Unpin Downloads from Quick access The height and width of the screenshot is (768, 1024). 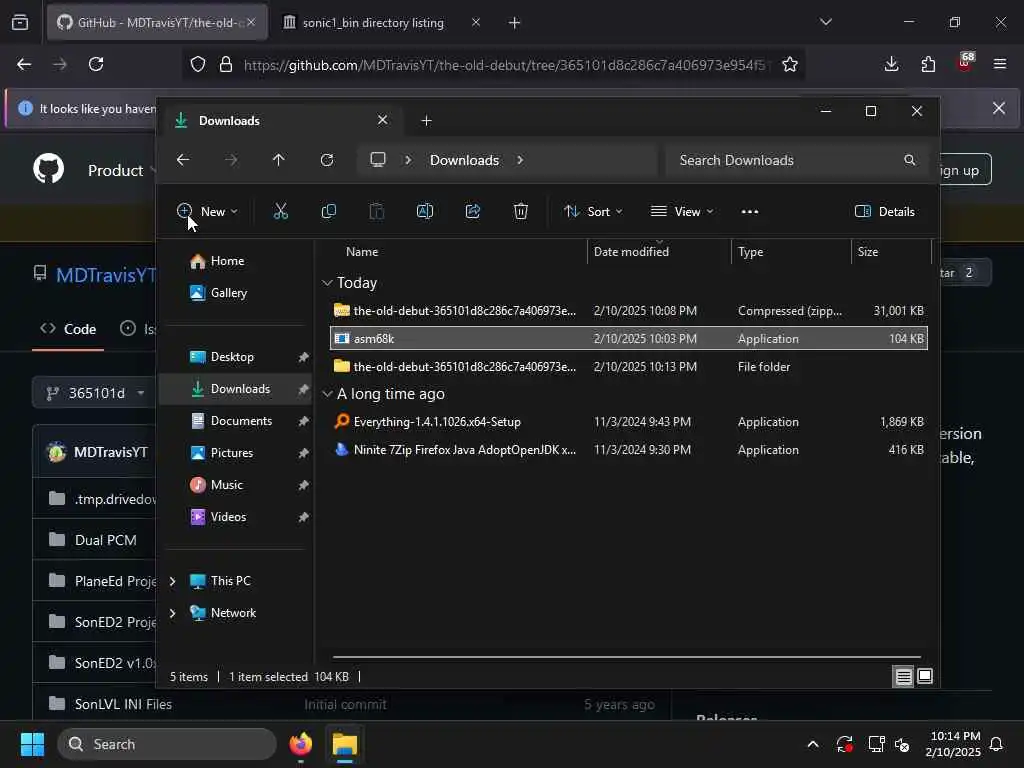tap(303, 389)
